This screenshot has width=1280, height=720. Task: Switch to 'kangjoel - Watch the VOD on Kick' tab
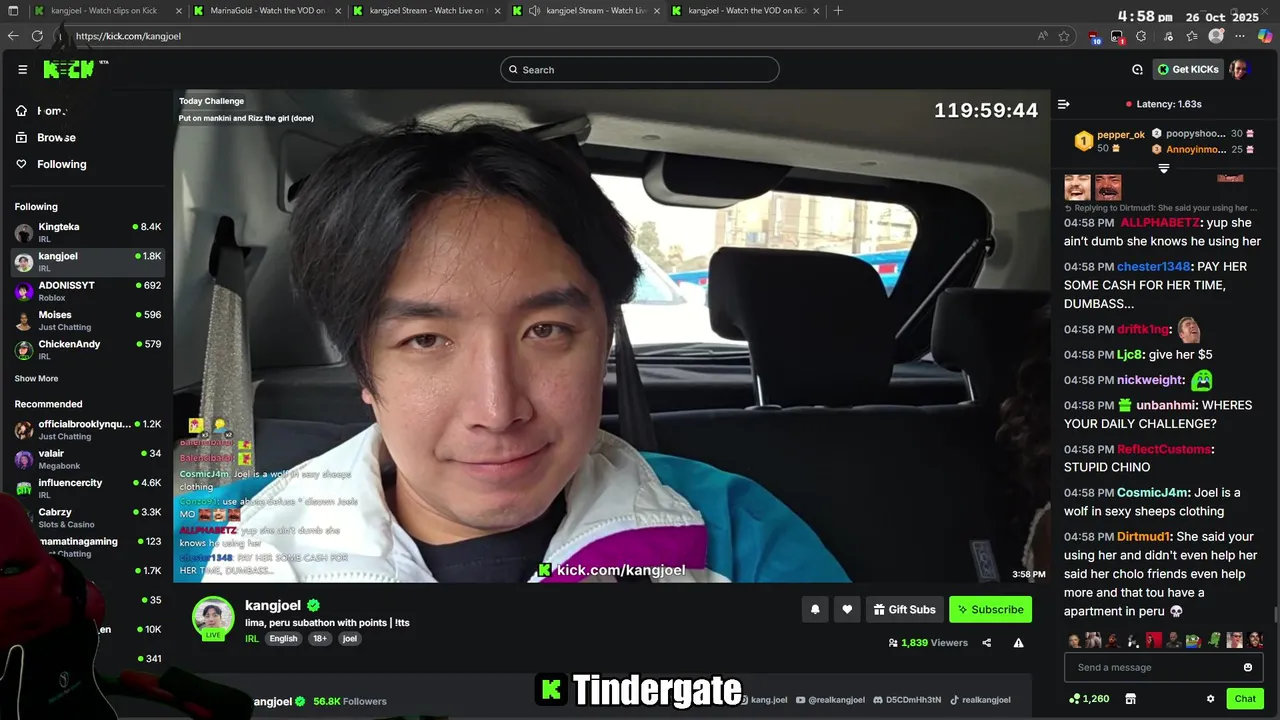[x=746, y=11]
